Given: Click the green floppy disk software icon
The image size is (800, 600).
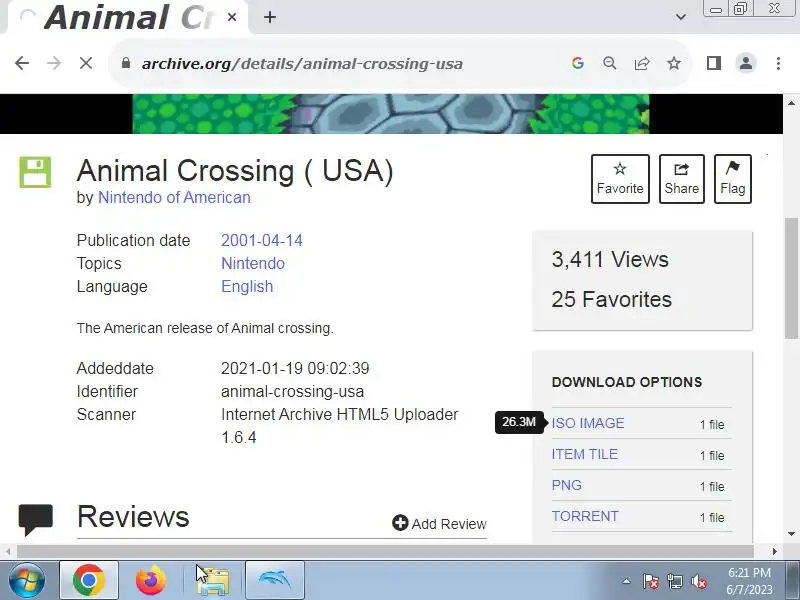Looking at the screenshot, I should (x=35, y=172).
